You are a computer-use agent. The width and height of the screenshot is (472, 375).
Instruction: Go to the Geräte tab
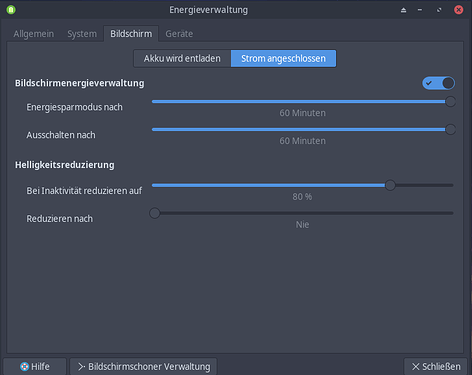[x=179, y=34]
